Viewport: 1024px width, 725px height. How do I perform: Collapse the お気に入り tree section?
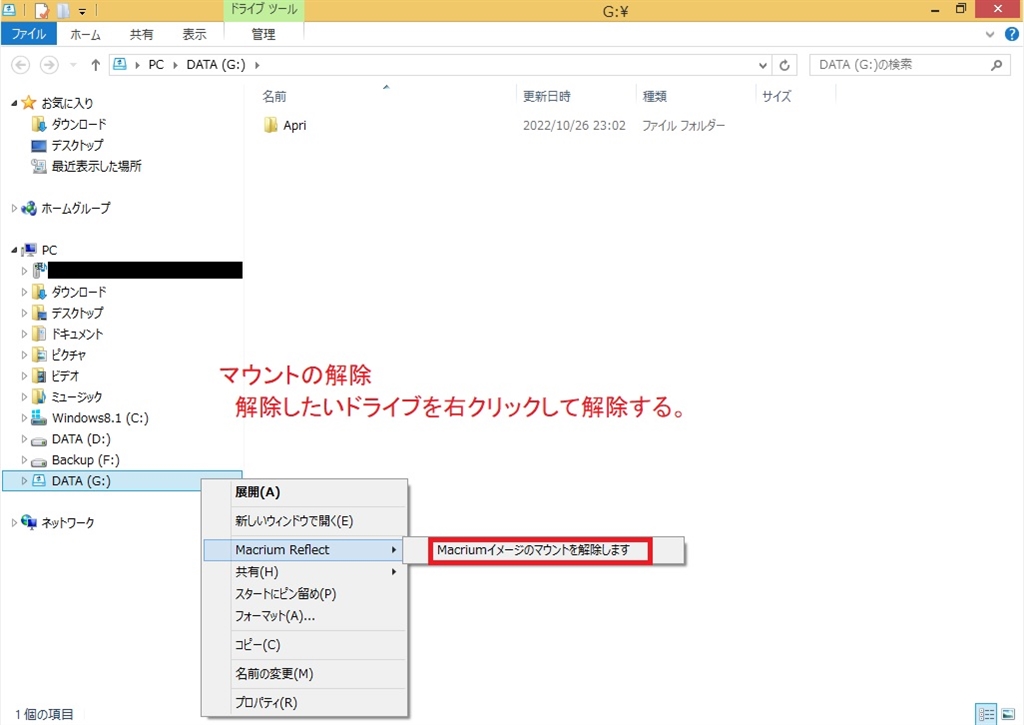pyautogui.click(x=14, y=103)
